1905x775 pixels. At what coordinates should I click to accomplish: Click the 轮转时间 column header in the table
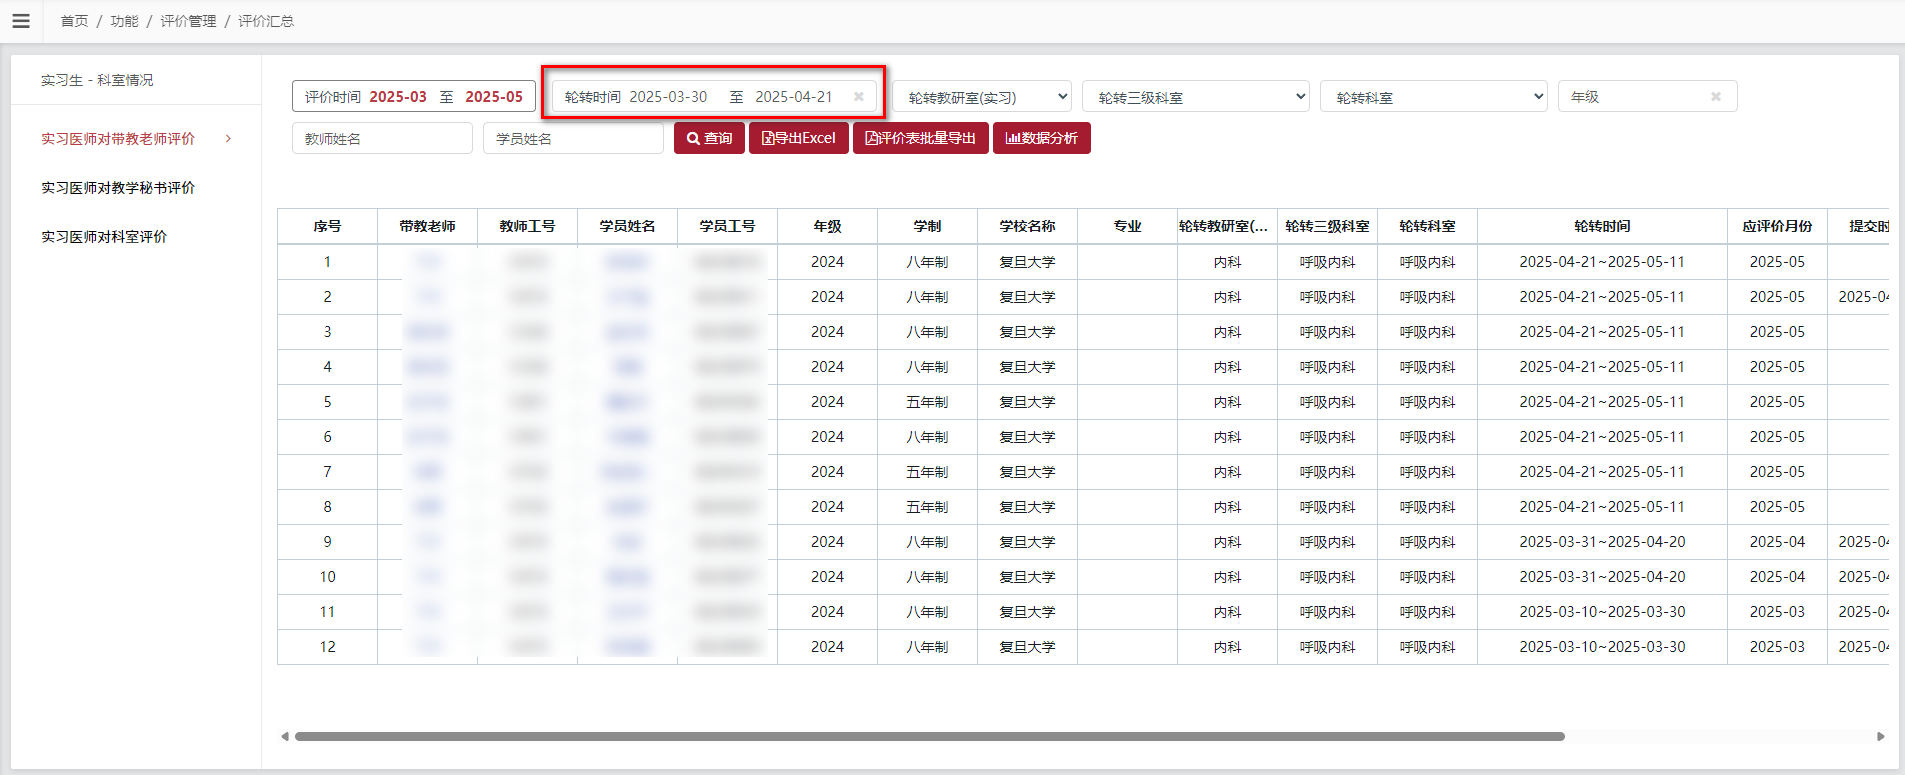(x=1602, y=226)
